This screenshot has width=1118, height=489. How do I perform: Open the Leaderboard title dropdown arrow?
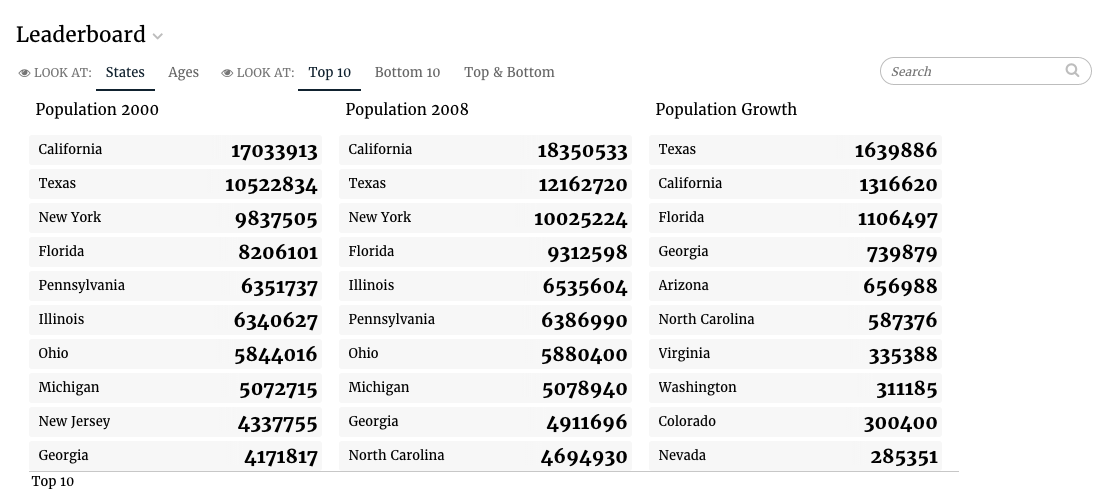pyautogui.click(x=158, y=36)
